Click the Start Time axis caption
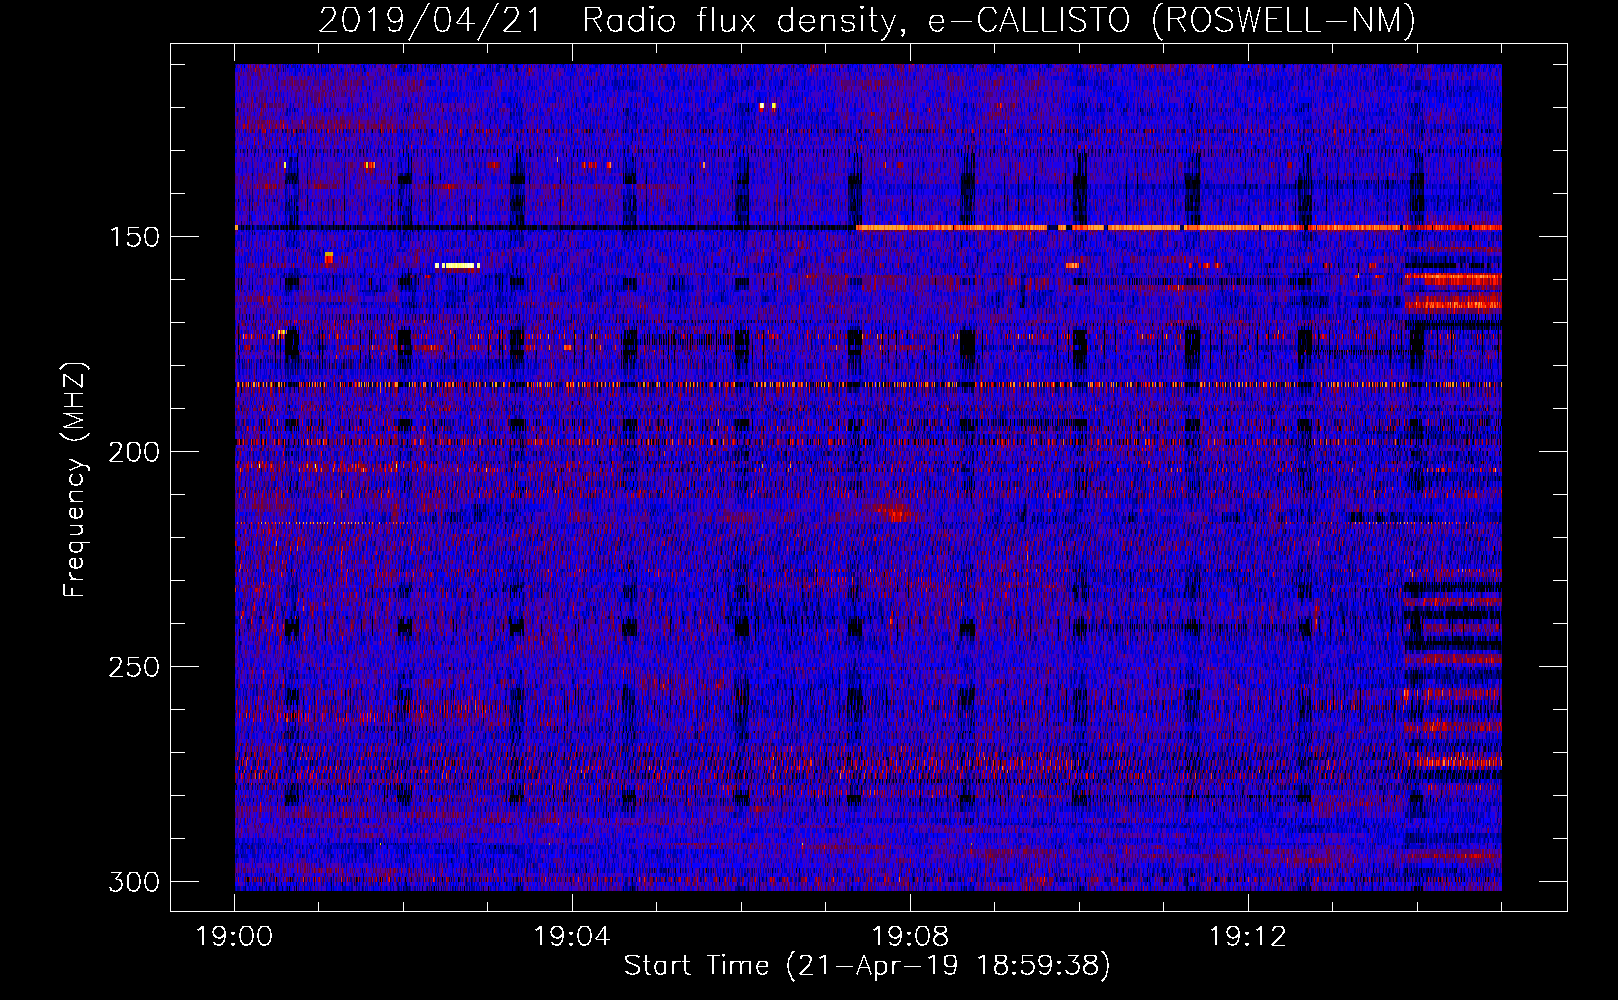1618x1000 pixels. pyautogui.click(x=867, y=966)
